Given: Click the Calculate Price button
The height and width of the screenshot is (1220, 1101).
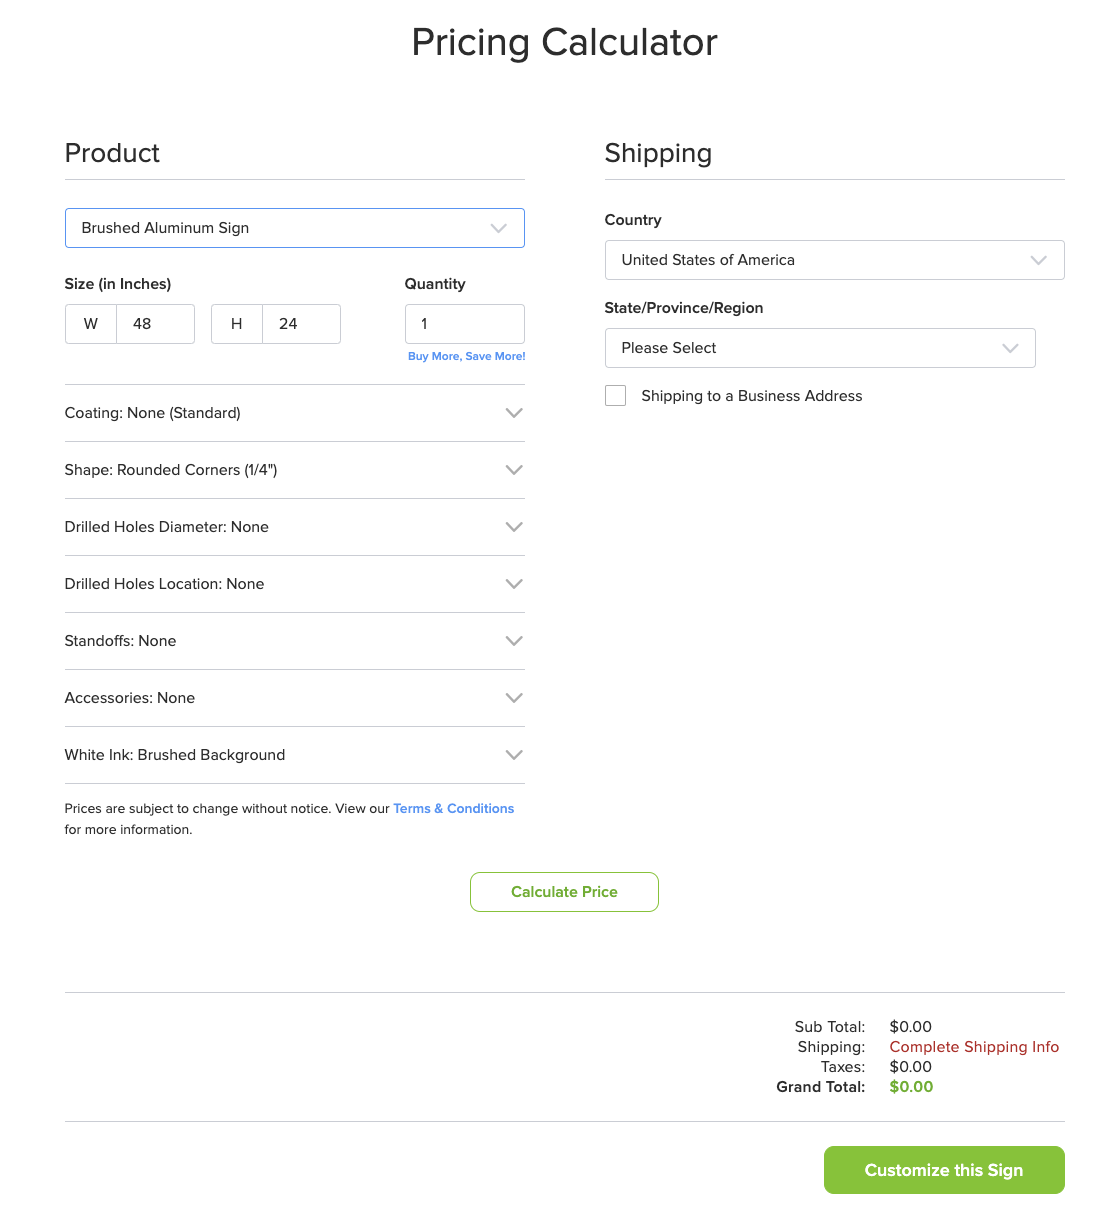Looking at the screenshot, I should [564, 892].
